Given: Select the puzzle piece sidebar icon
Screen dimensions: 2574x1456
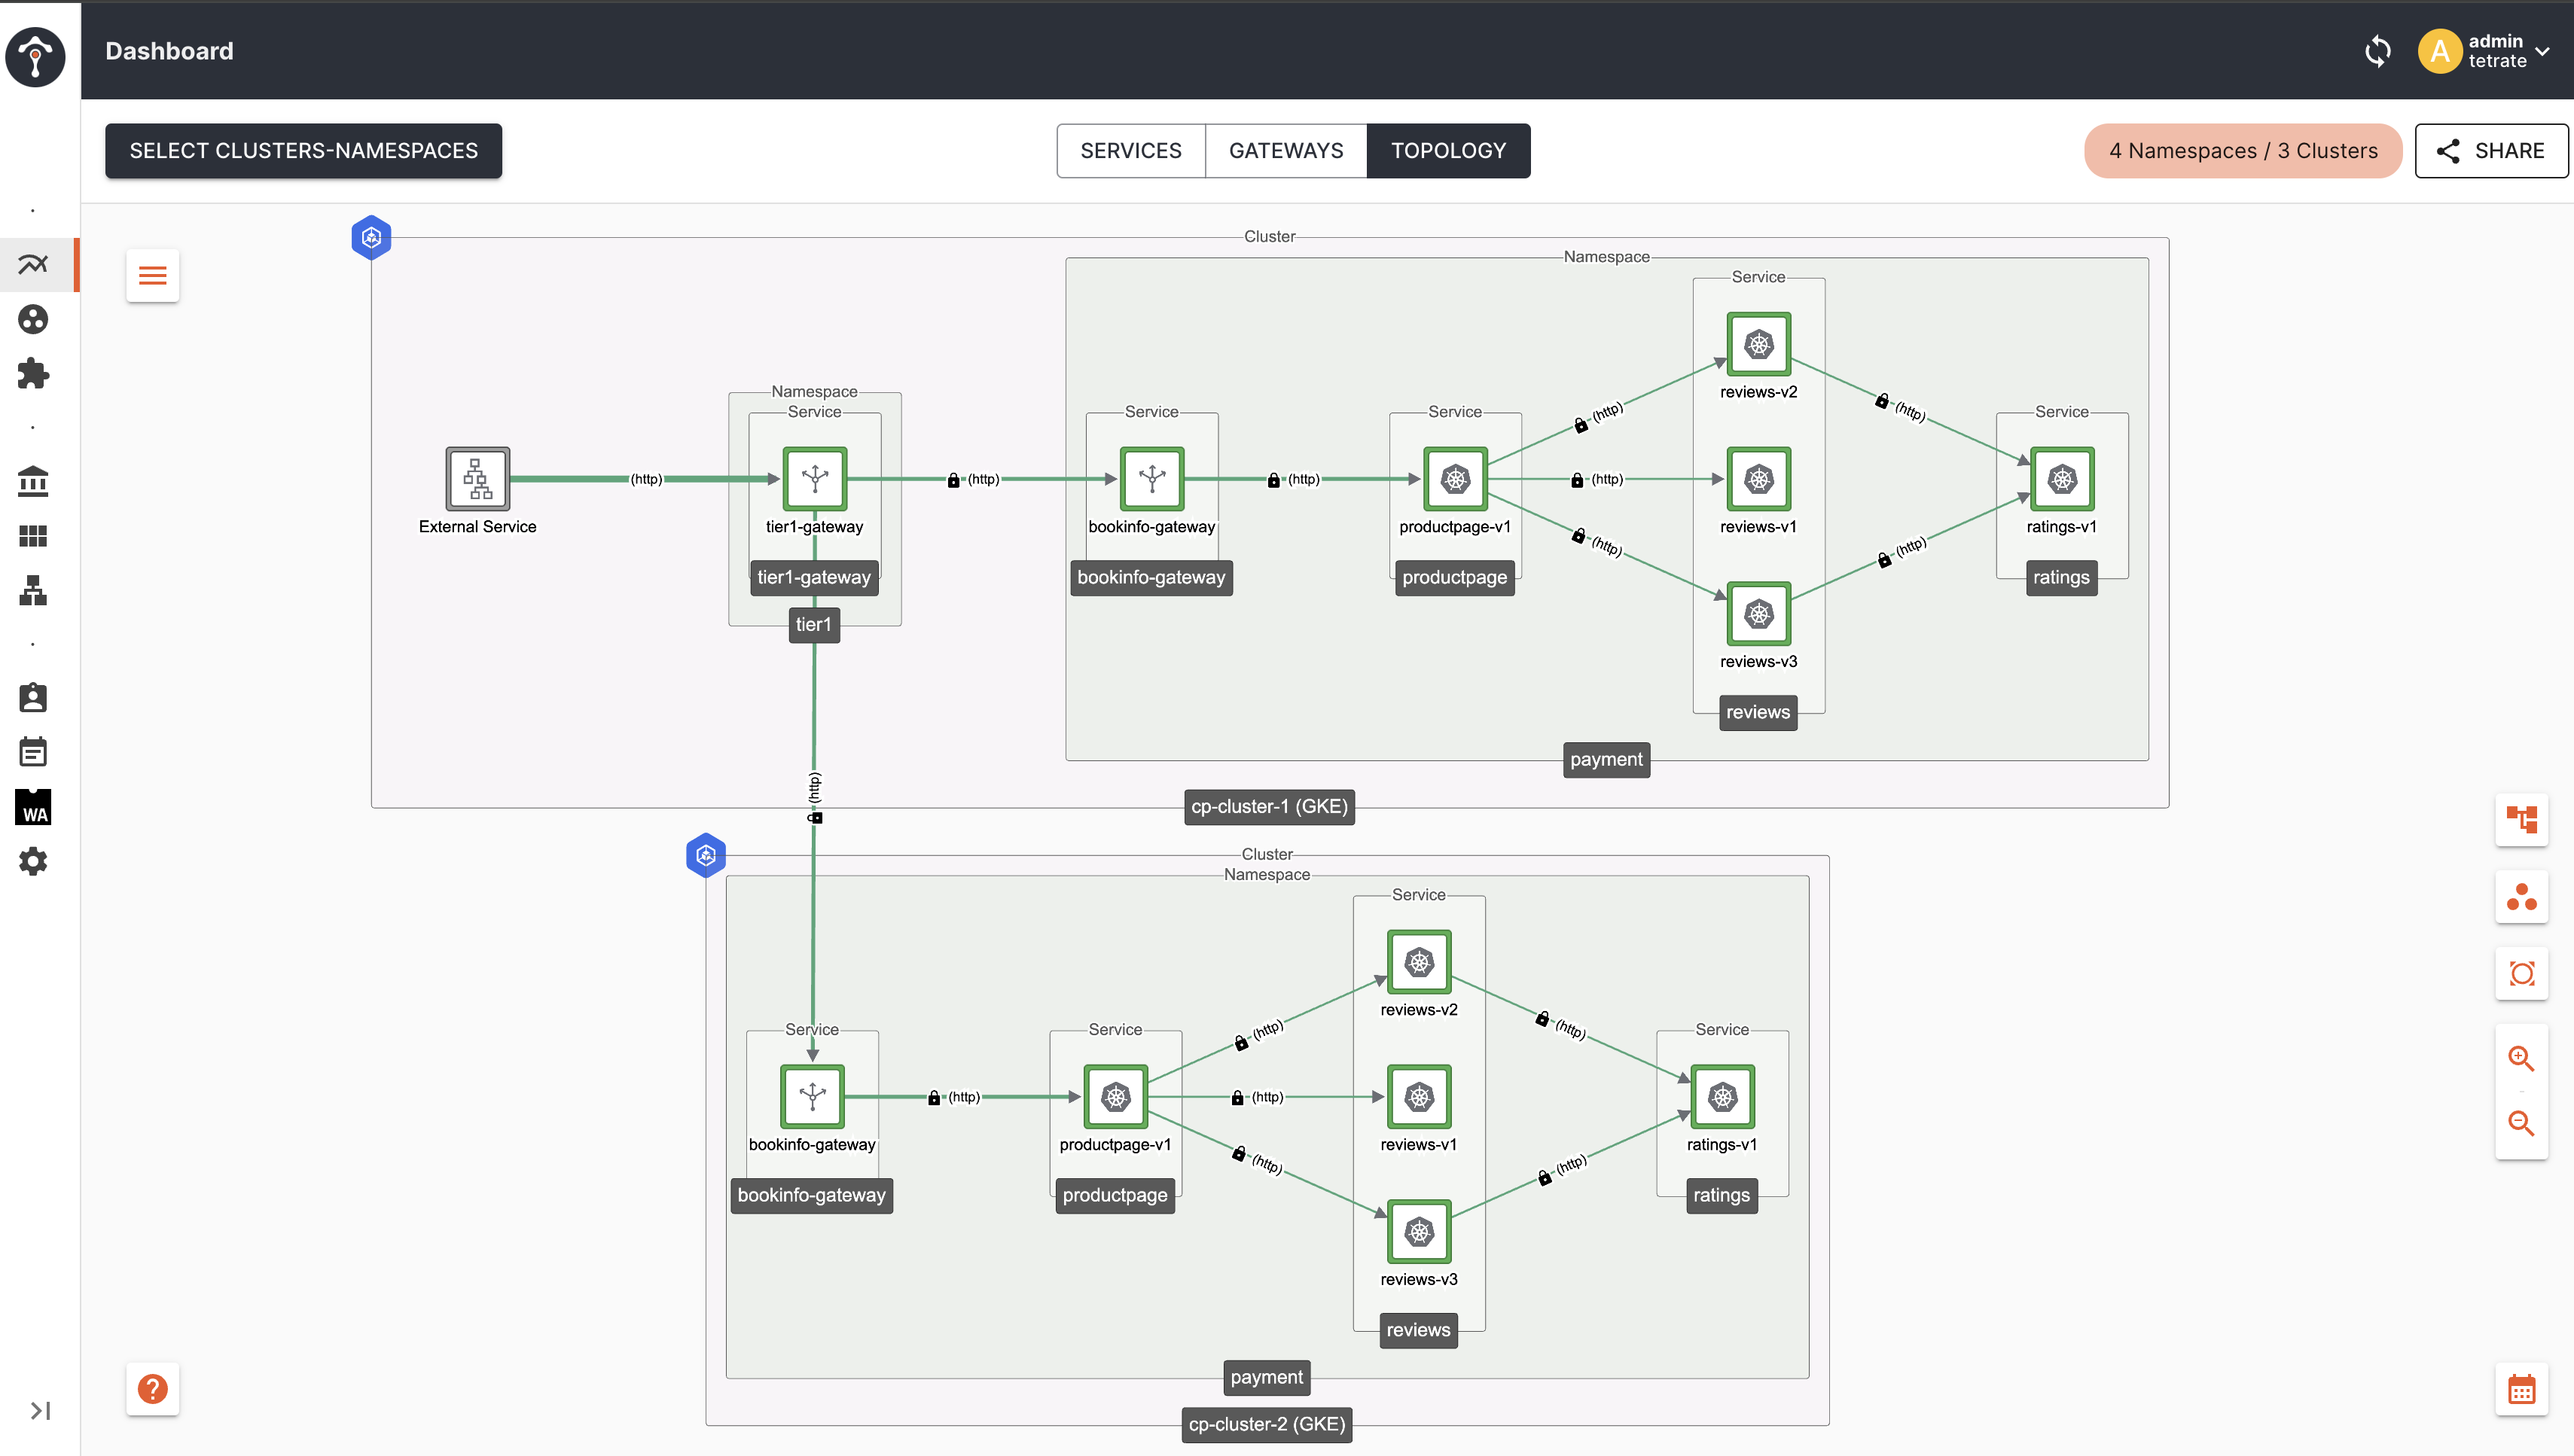Looking at the screenshot, I should [x=33, y=373].
